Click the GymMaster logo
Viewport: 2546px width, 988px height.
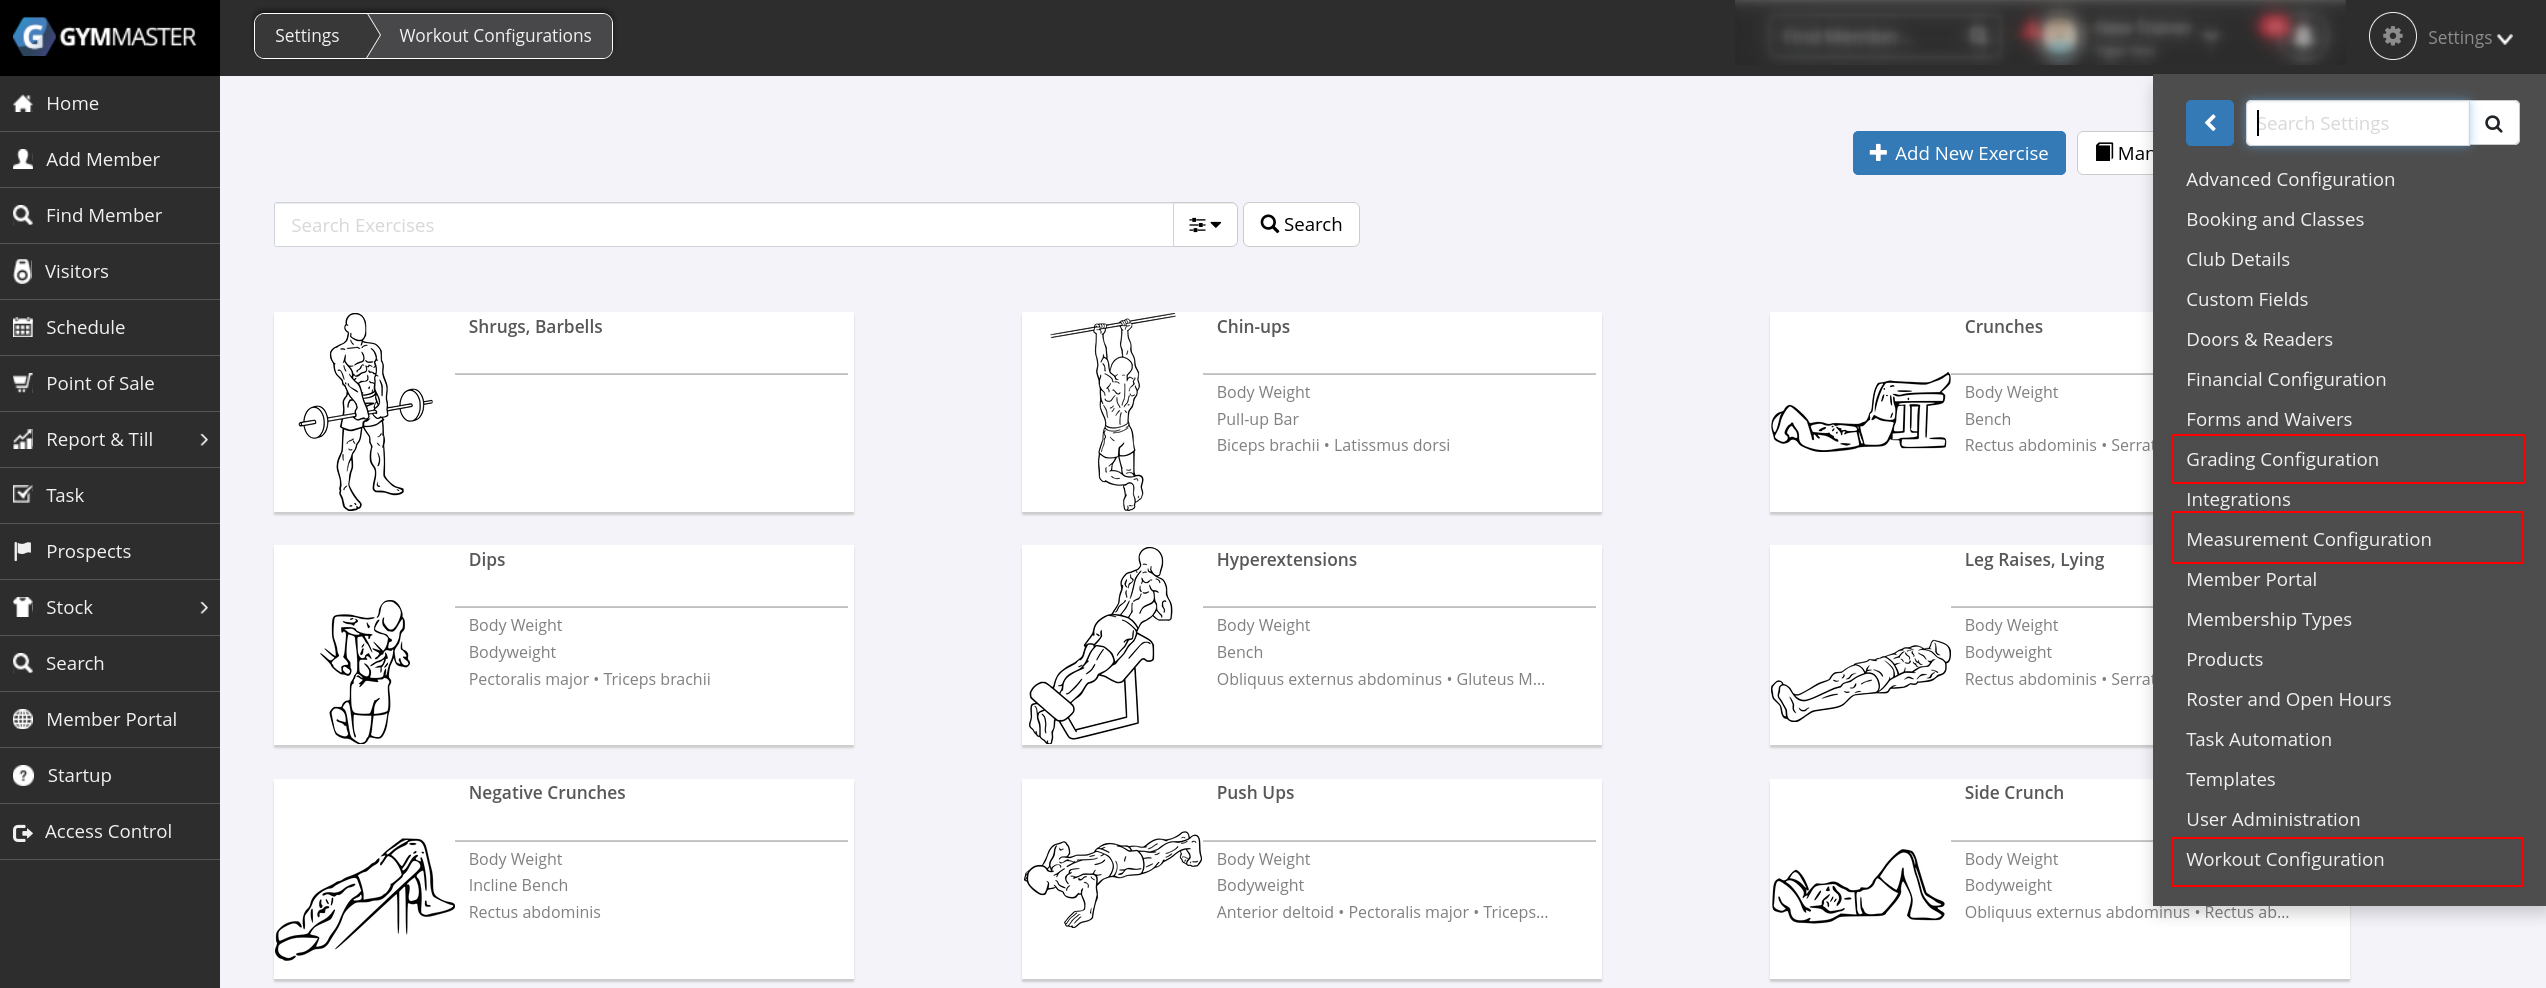[x=106, y=37]
